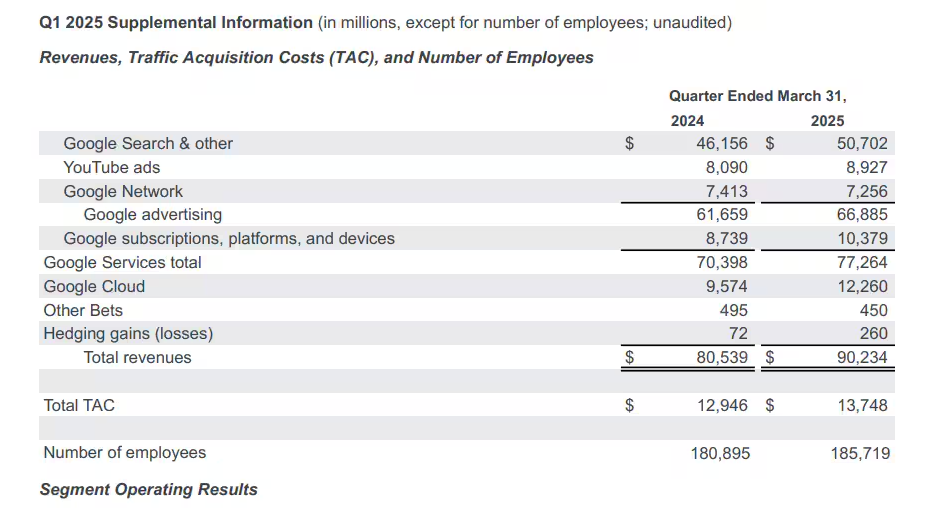This screenshot has width=934, height=508.
Task: Click the Total TAC row label
Action: 79,405
